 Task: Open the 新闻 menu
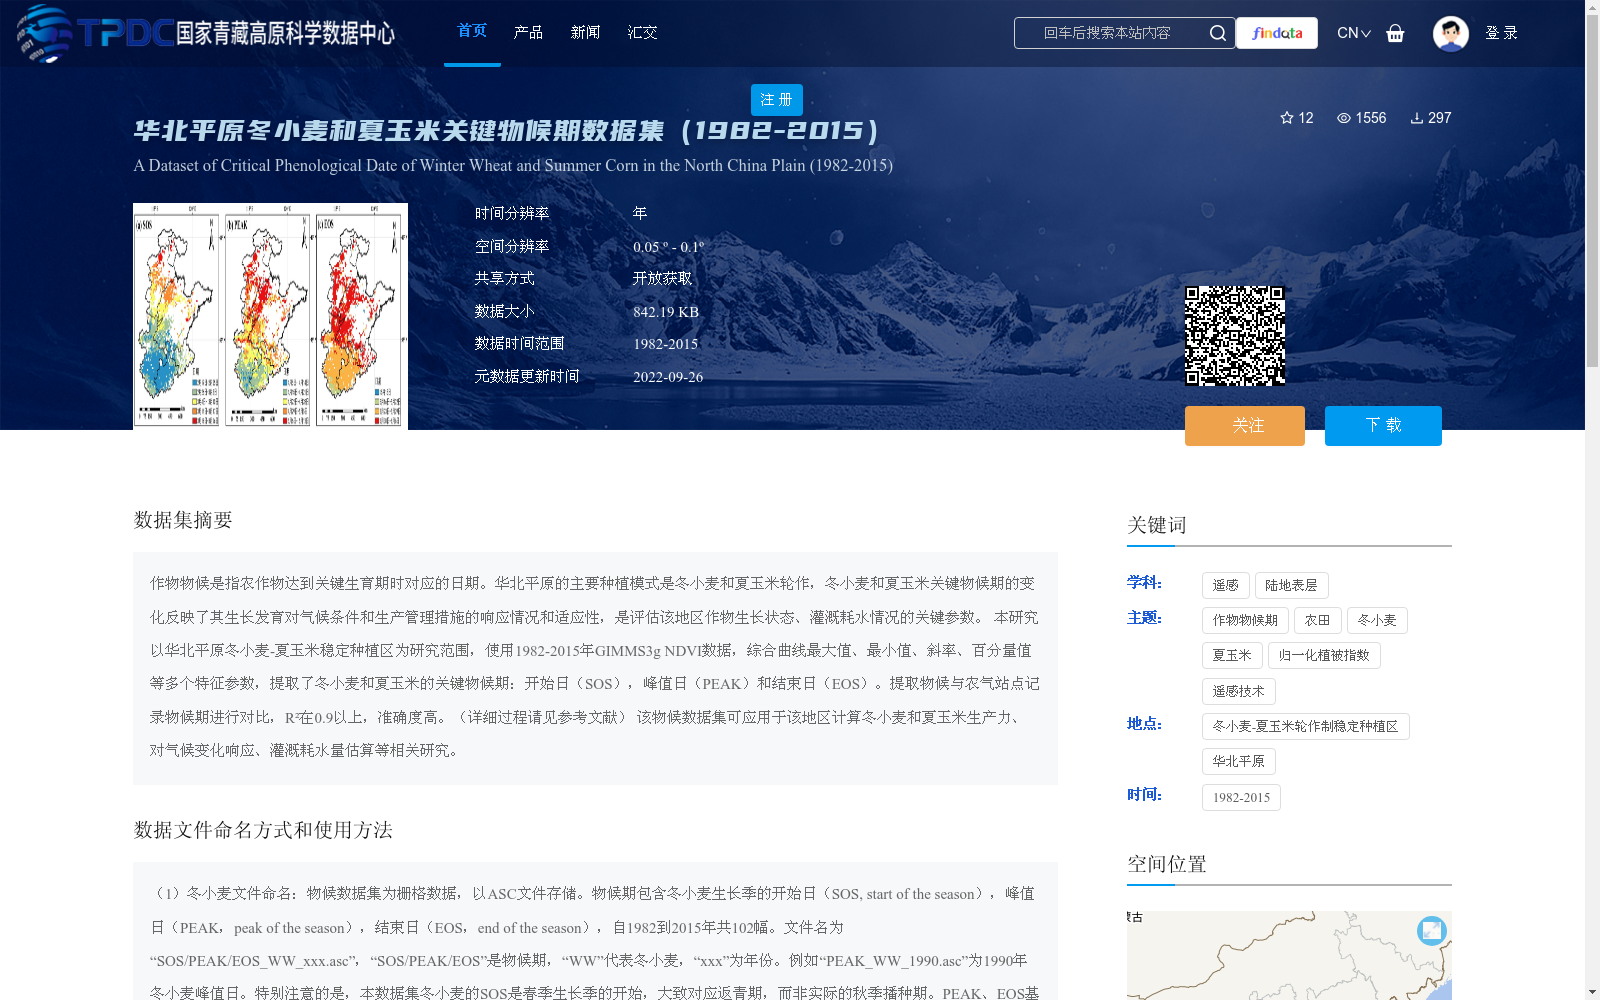click(585, 33)
